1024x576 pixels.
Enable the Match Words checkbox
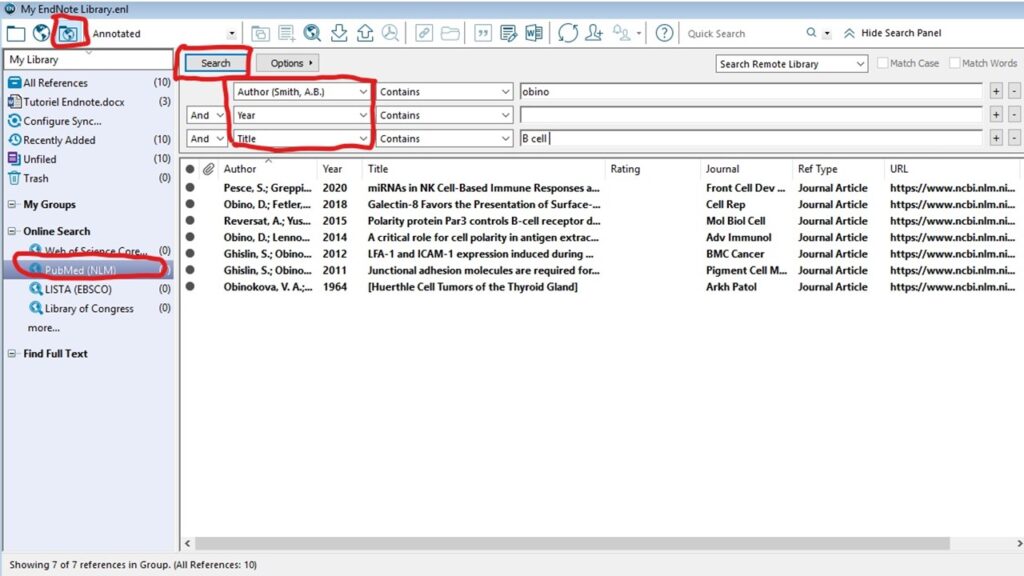[955, 63]
